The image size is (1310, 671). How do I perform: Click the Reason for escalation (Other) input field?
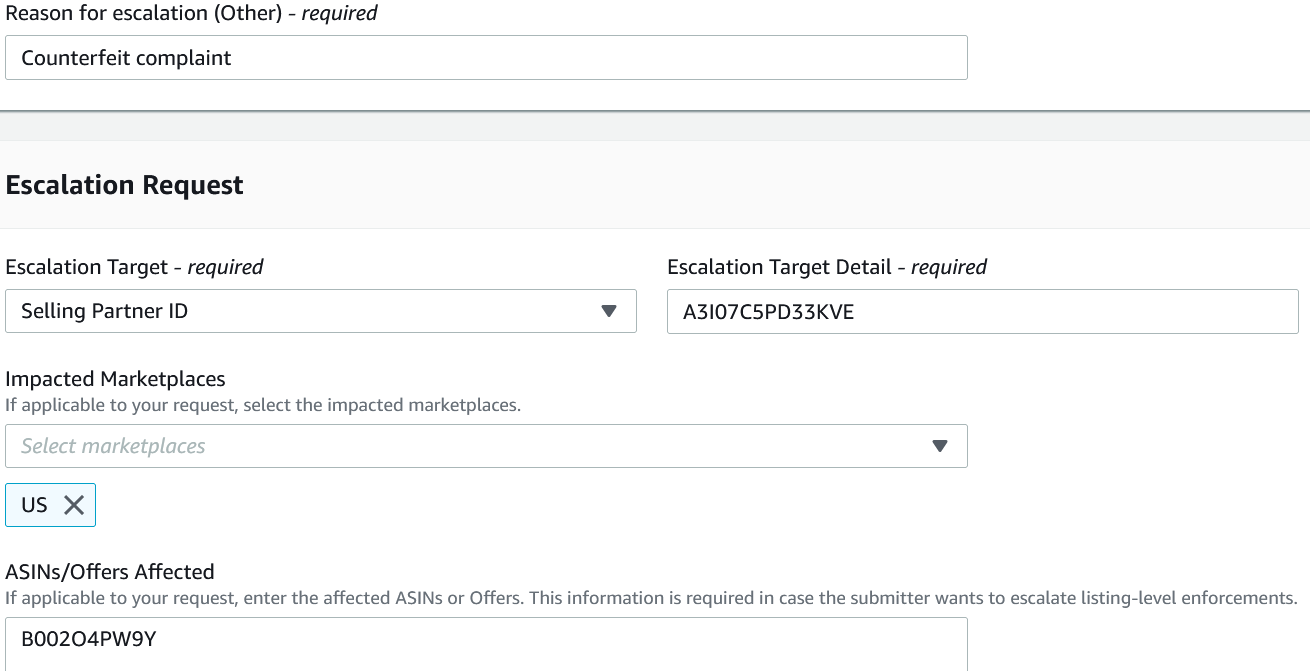point(486,58)
